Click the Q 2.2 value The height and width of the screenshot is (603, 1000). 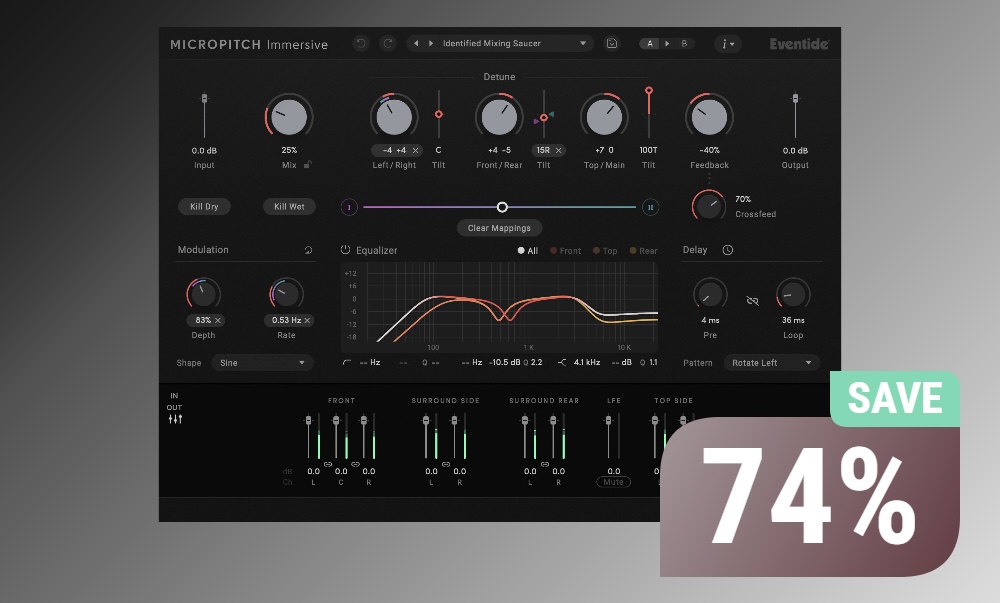tap(533, 362)
